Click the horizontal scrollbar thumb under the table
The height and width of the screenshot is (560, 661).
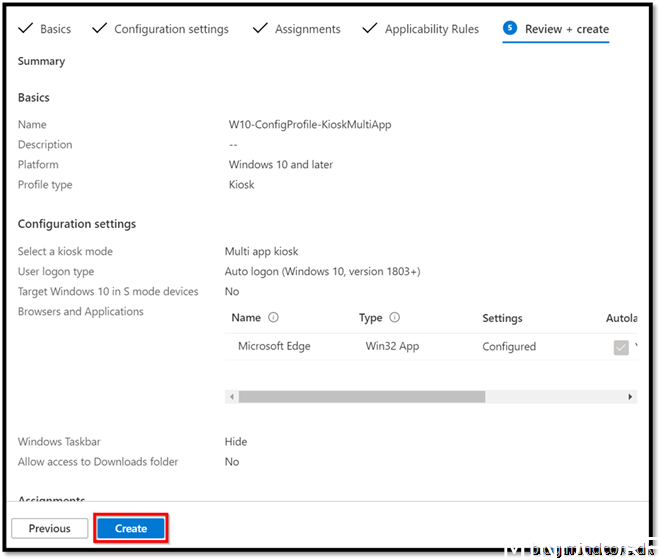tap(361, 397)
